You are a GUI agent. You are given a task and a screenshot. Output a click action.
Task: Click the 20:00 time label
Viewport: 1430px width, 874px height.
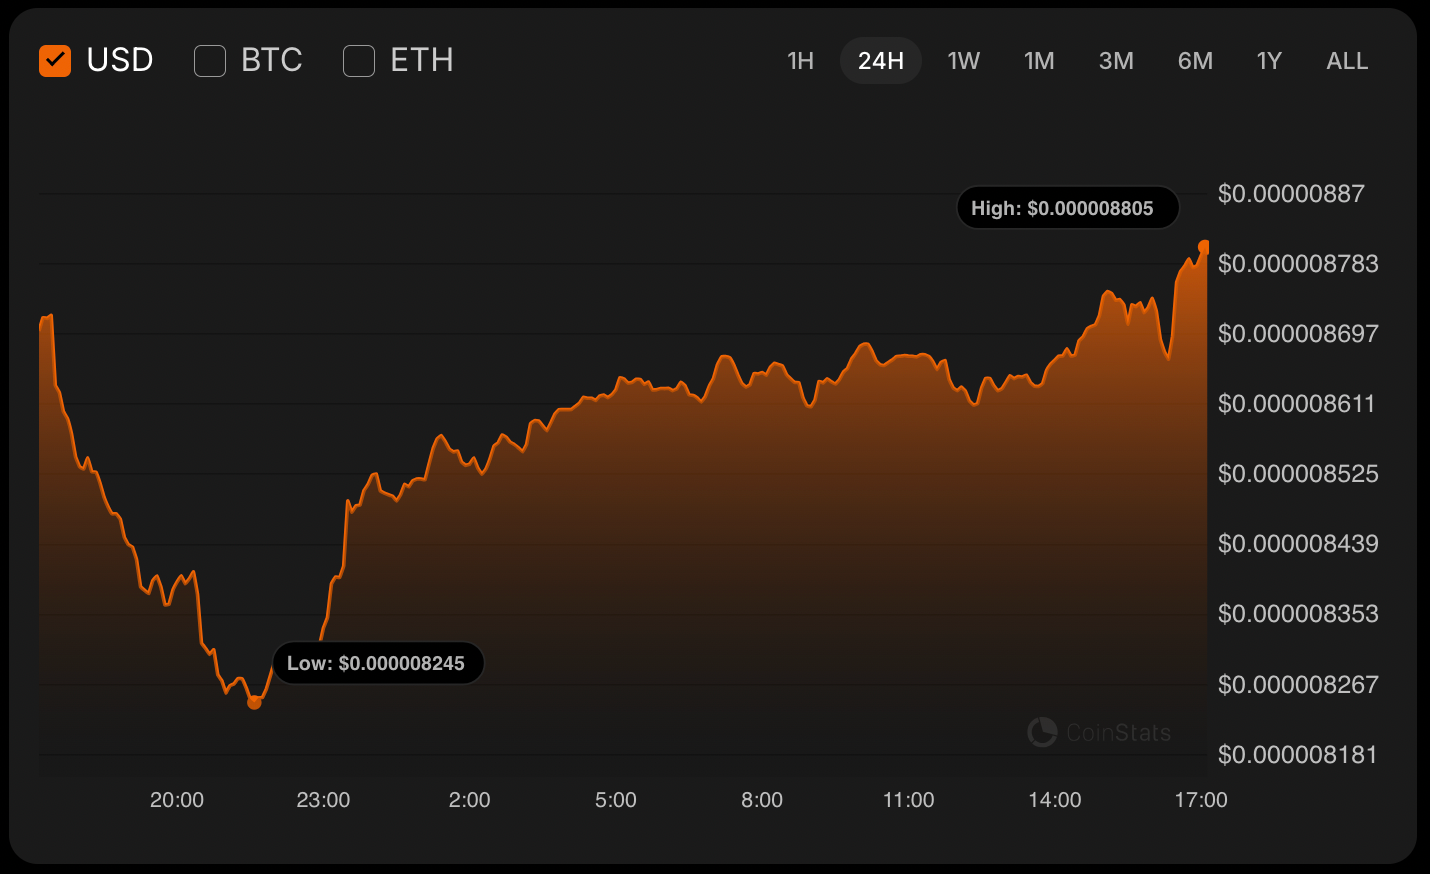(x=177, y=800)
